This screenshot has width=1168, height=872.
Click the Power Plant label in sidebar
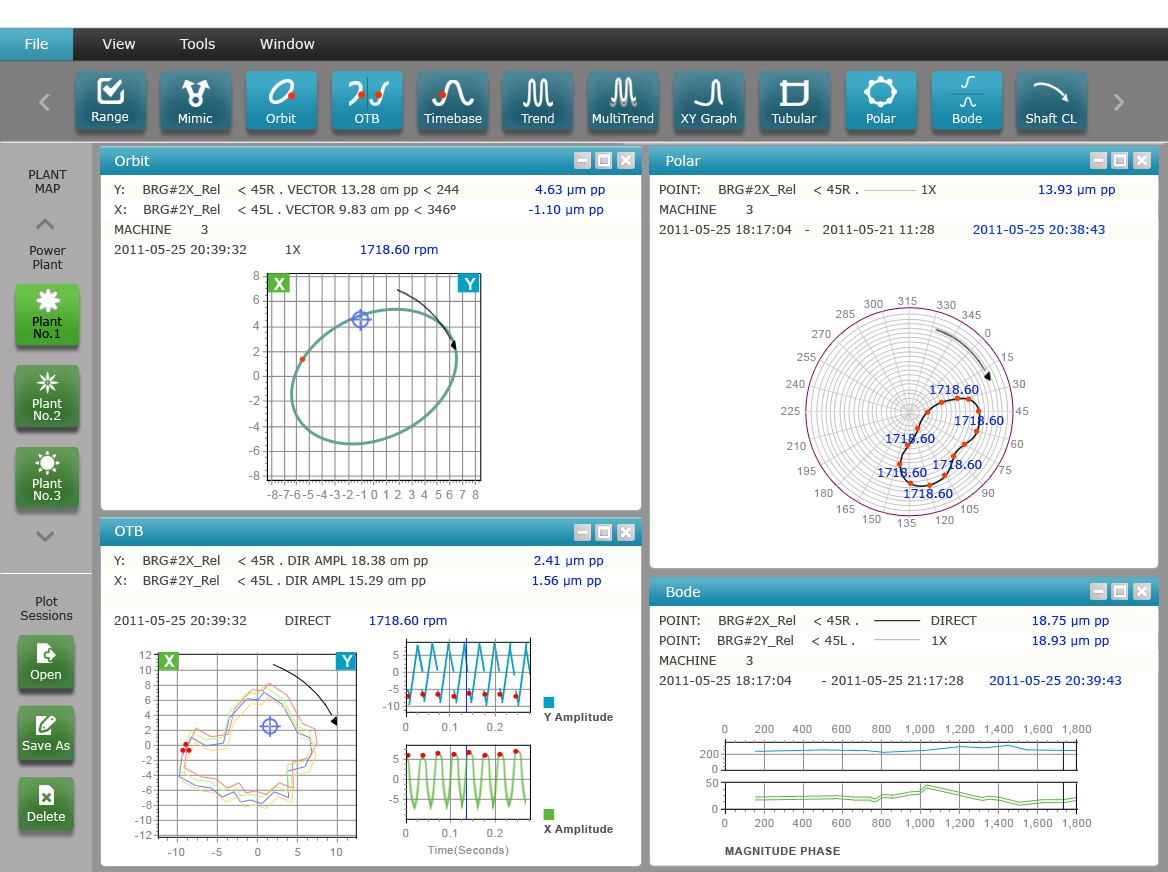(x=47, y=258)
